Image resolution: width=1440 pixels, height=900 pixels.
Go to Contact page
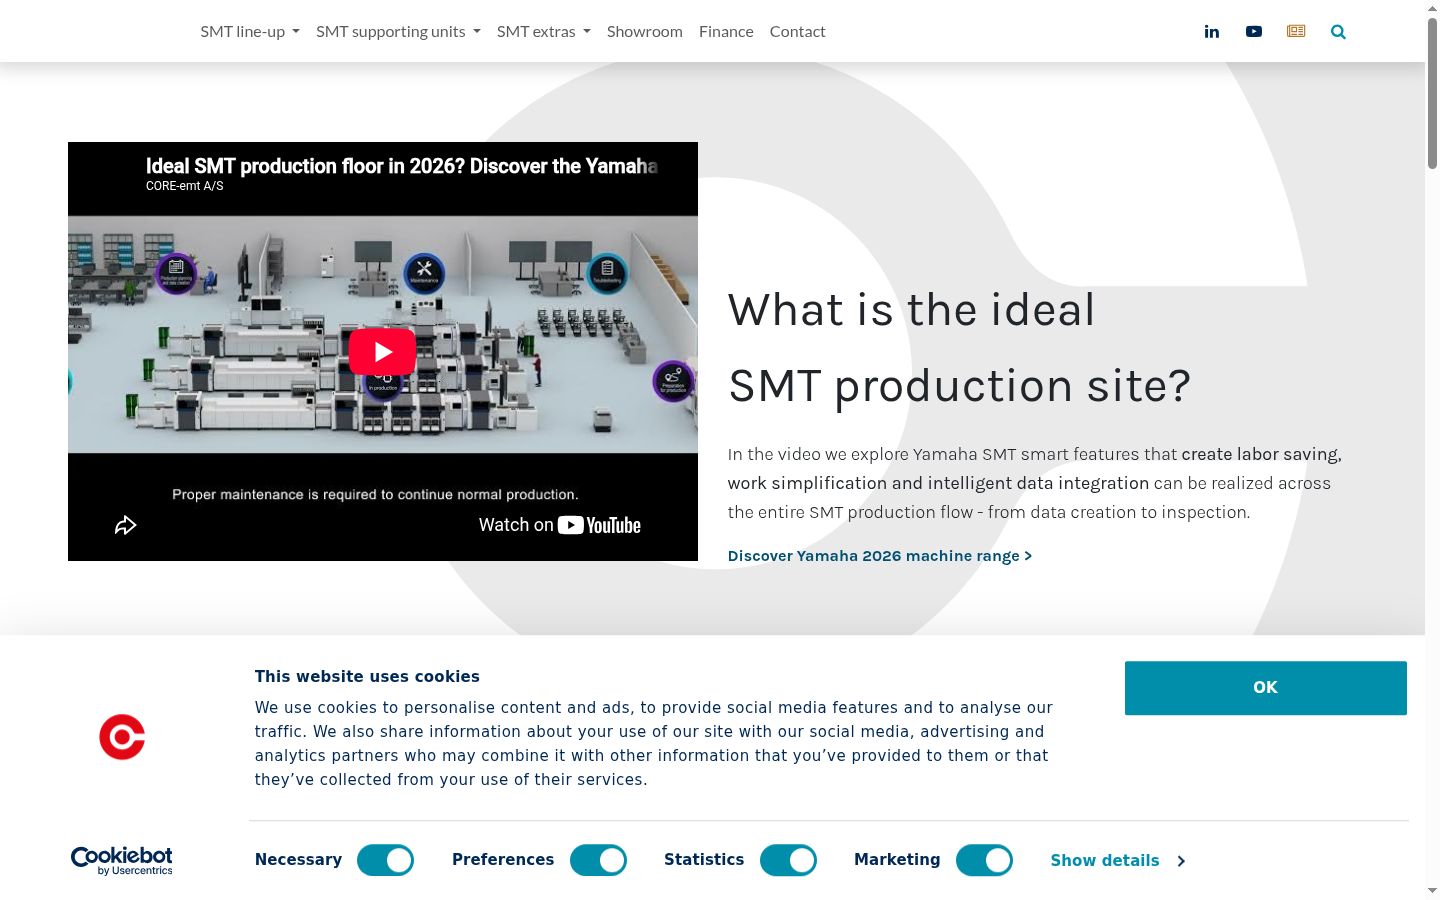click(x=798, y=32)
